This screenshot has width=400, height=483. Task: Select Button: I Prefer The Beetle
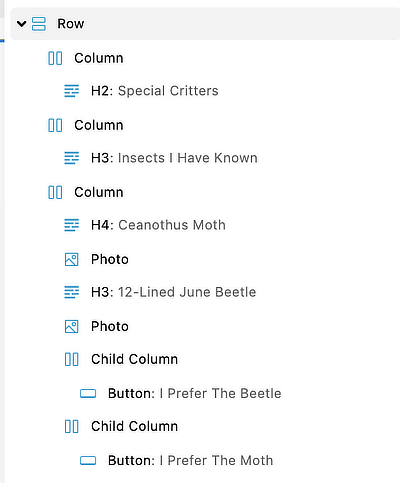[195, 394]
